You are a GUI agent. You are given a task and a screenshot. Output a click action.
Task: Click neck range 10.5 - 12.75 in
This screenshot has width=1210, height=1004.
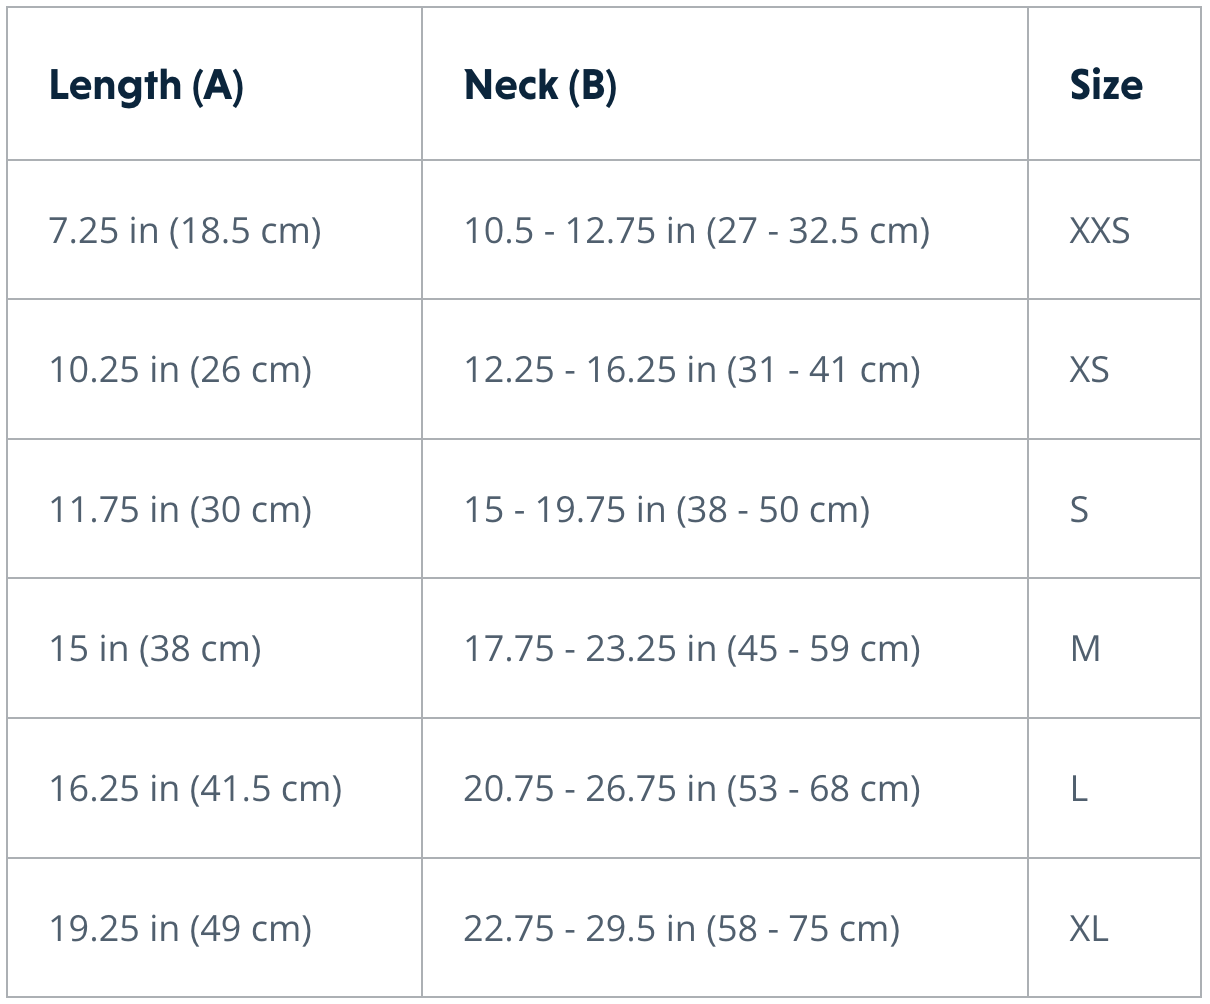click(x=696, y=231)
